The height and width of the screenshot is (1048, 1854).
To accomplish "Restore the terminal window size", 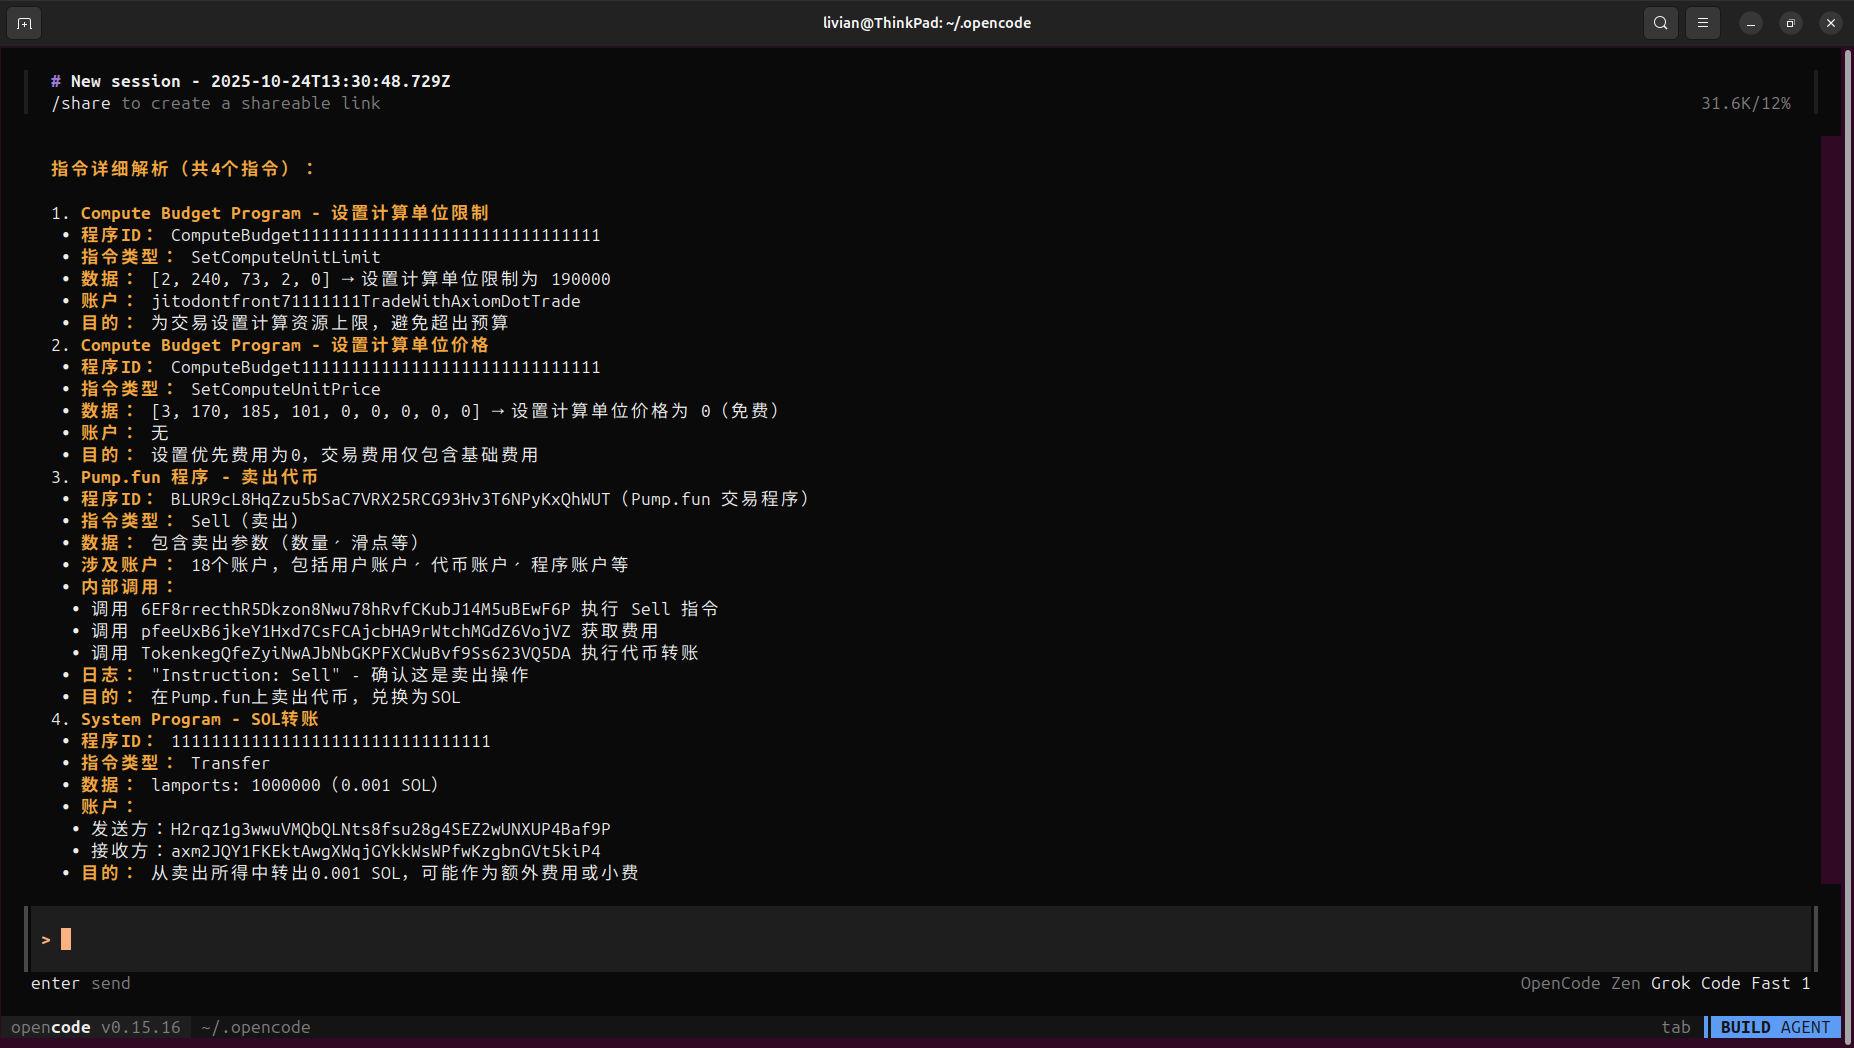I will [1790, 23].
